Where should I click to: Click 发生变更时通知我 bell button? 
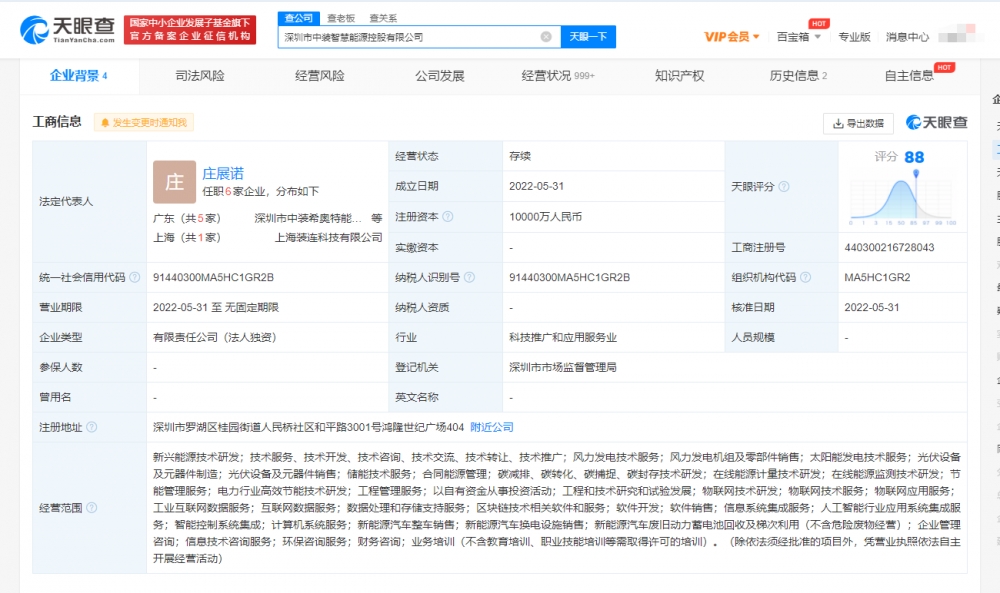(x=143, y=122)
